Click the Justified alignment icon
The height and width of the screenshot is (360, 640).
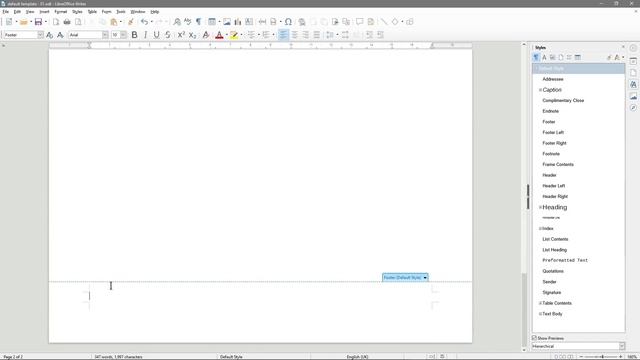click(x=317, y=35)
